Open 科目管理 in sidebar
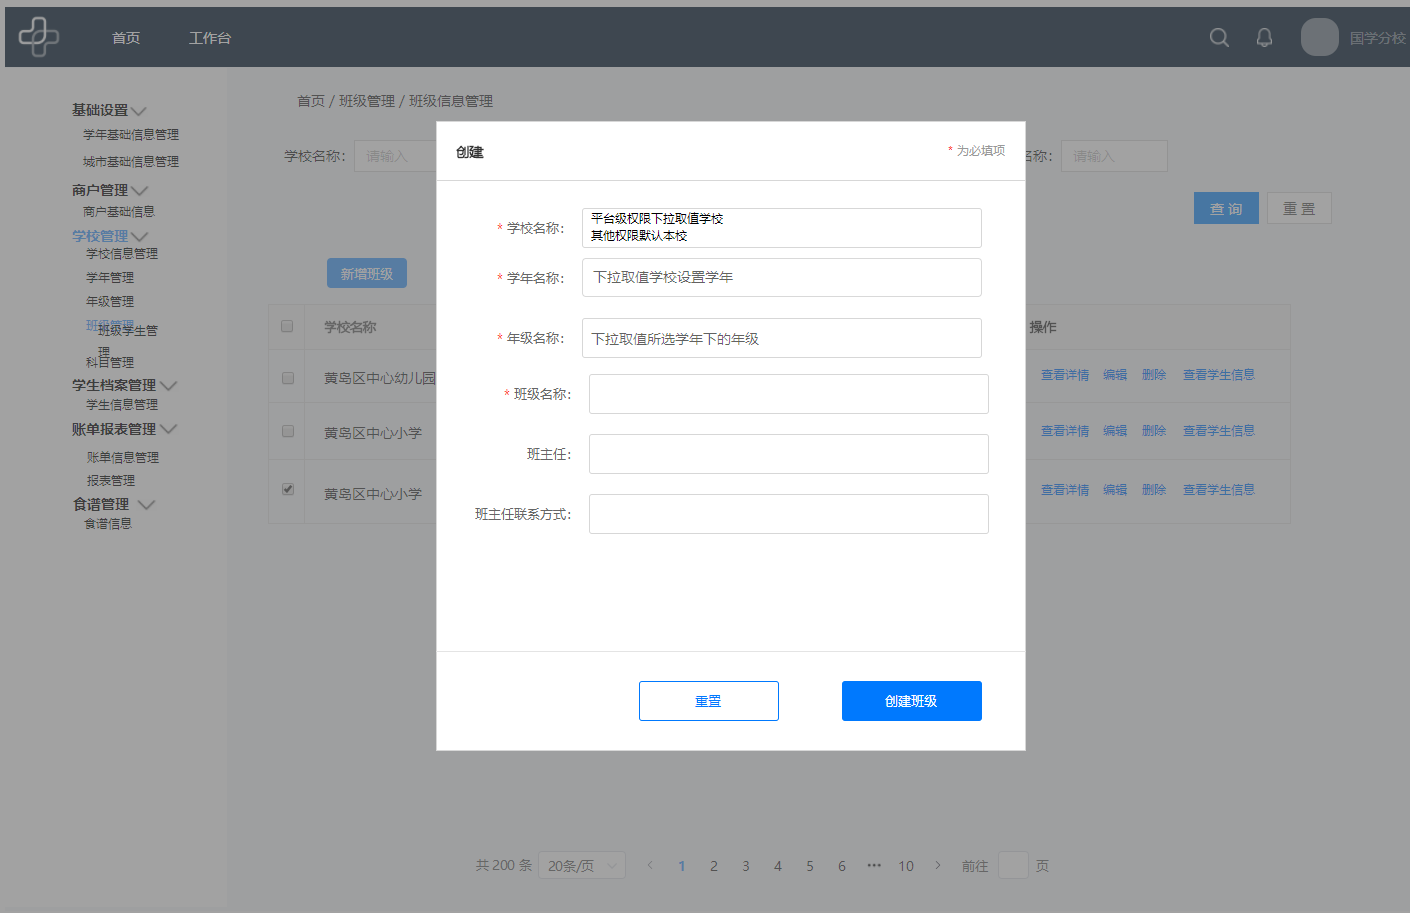1410x913 pixels. click(110, 362)
